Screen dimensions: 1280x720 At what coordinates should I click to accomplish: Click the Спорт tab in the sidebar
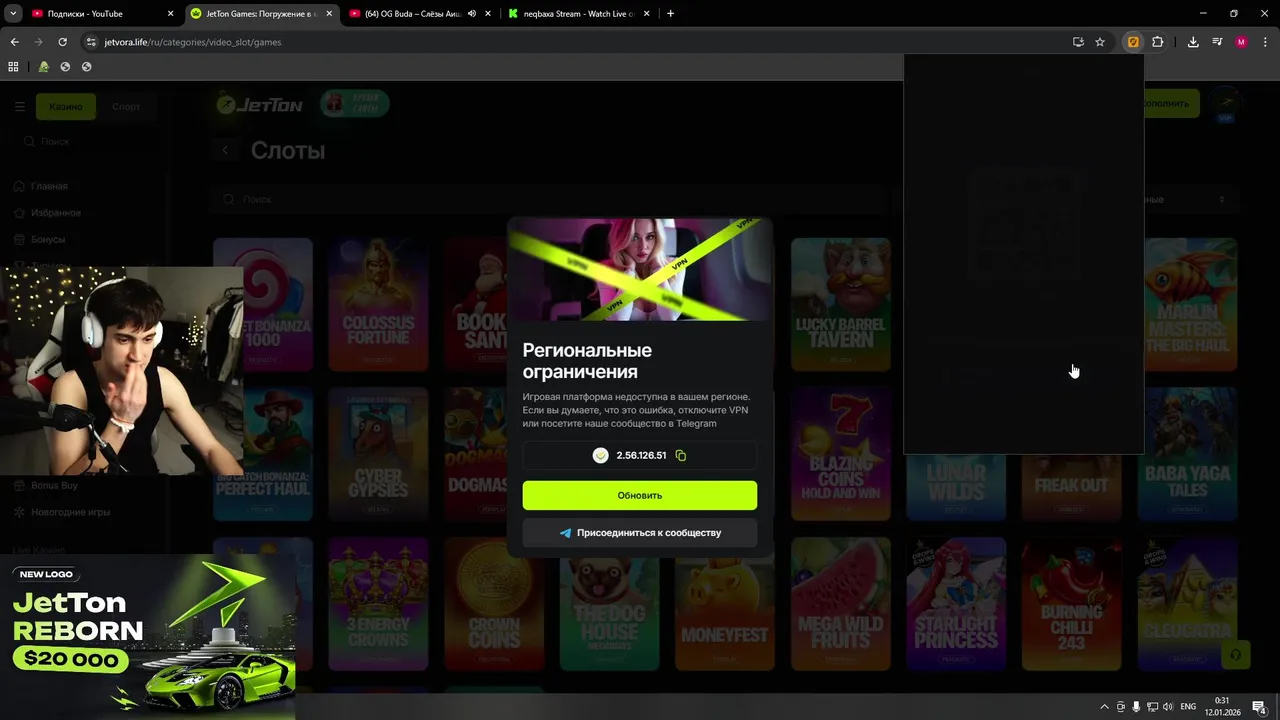click(x=126, y=106)
